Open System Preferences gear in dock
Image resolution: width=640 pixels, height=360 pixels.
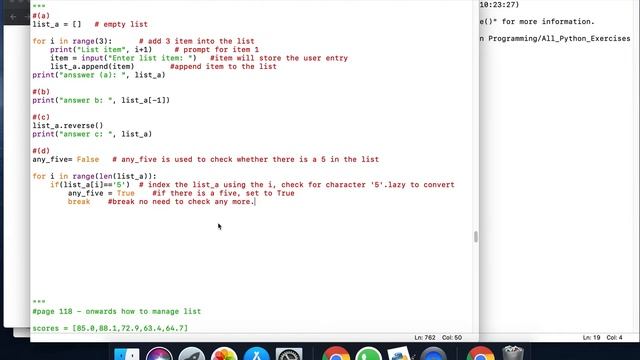(289, 354)
